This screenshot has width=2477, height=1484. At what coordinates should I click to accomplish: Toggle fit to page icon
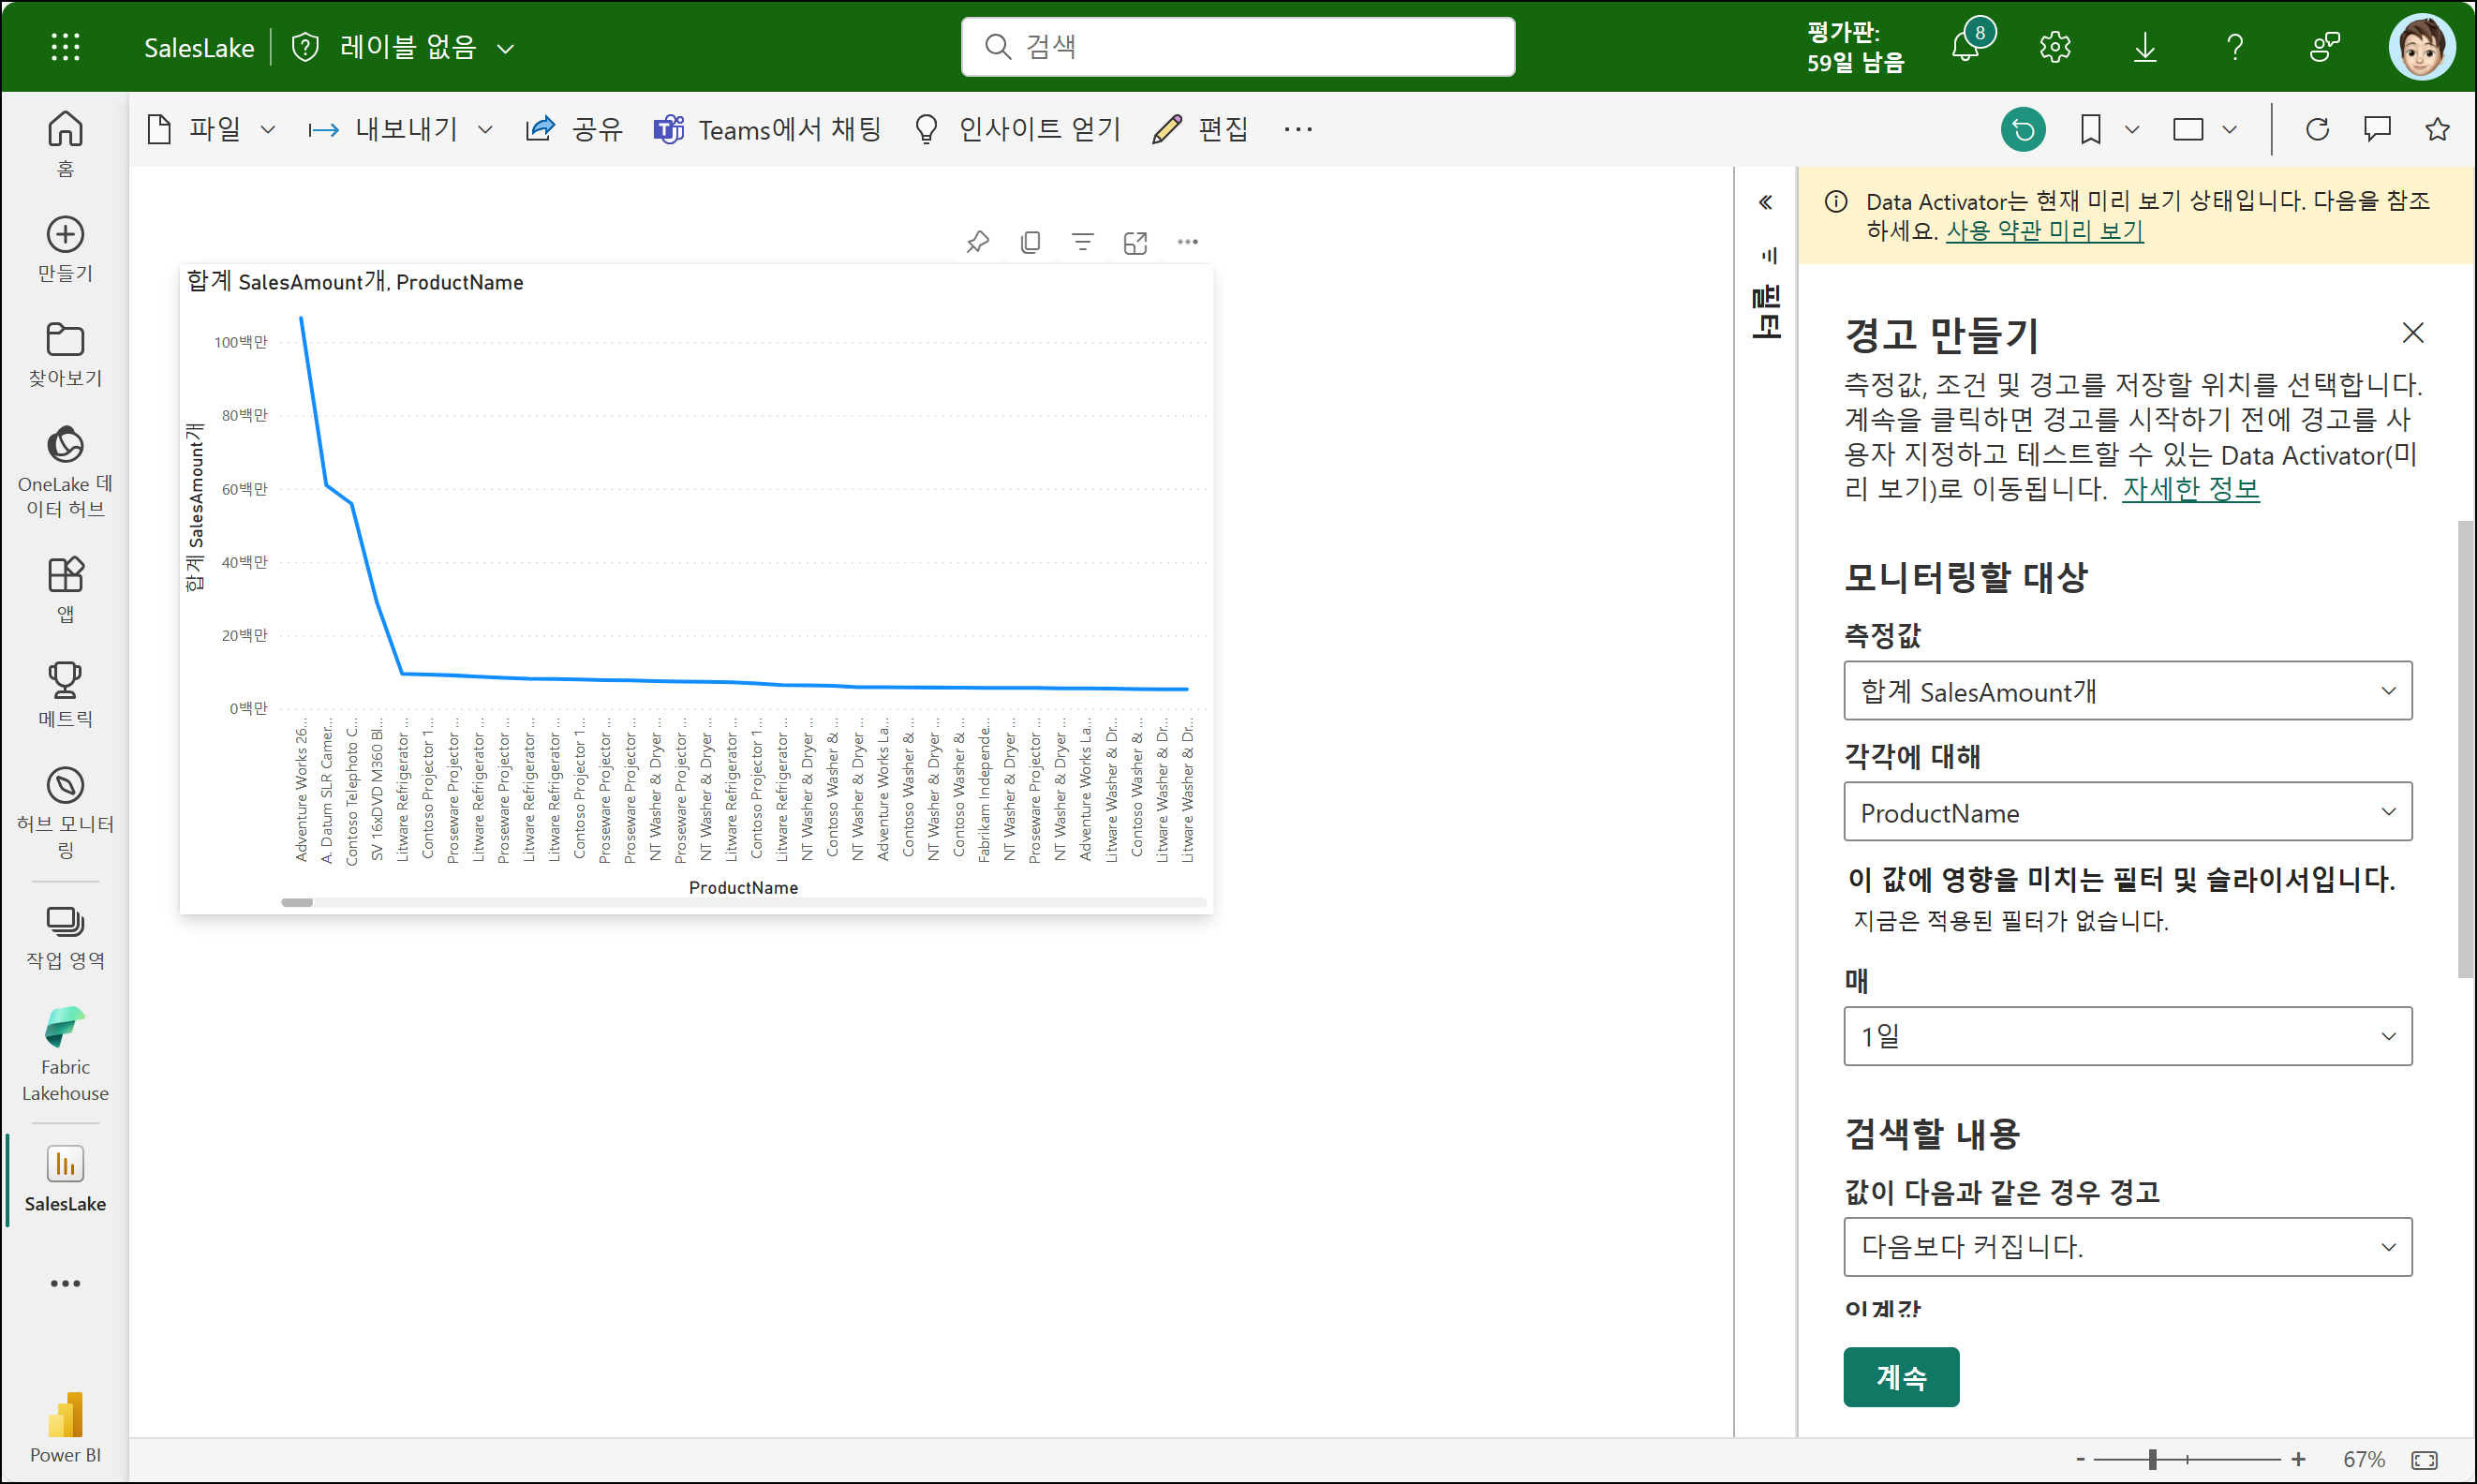[2424, 1460]
